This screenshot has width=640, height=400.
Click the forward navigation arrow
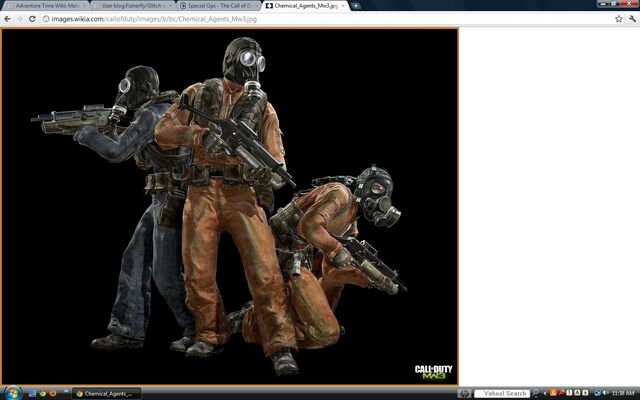point(19,19)
